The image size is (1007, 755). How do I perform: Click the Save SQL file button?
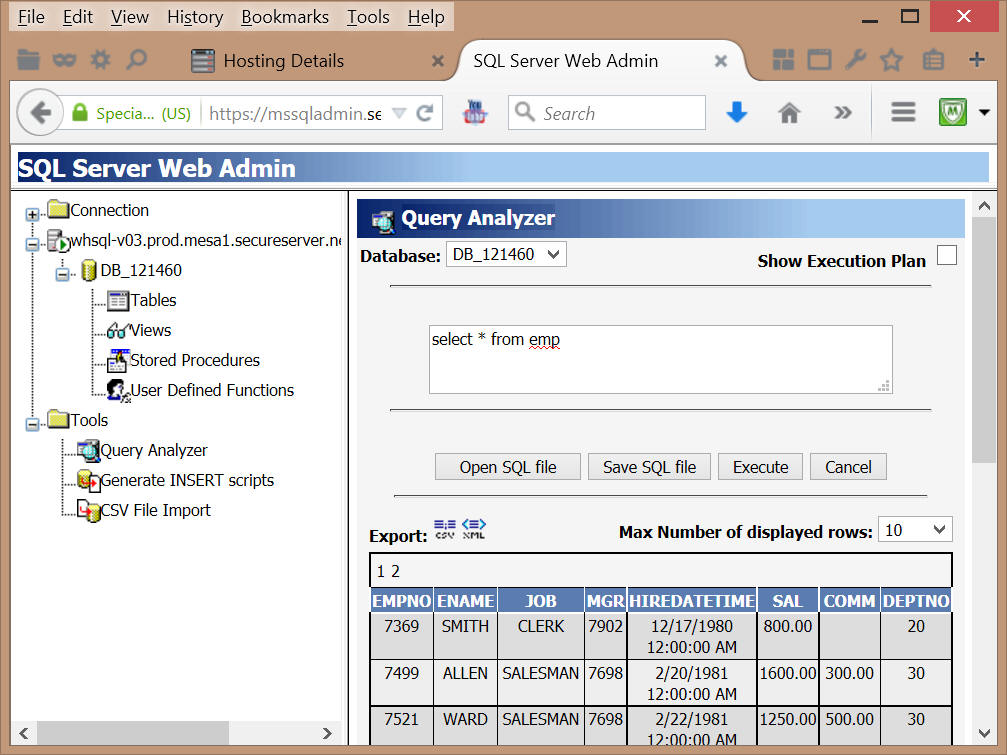pyautogui.click(x=649, y=467)
